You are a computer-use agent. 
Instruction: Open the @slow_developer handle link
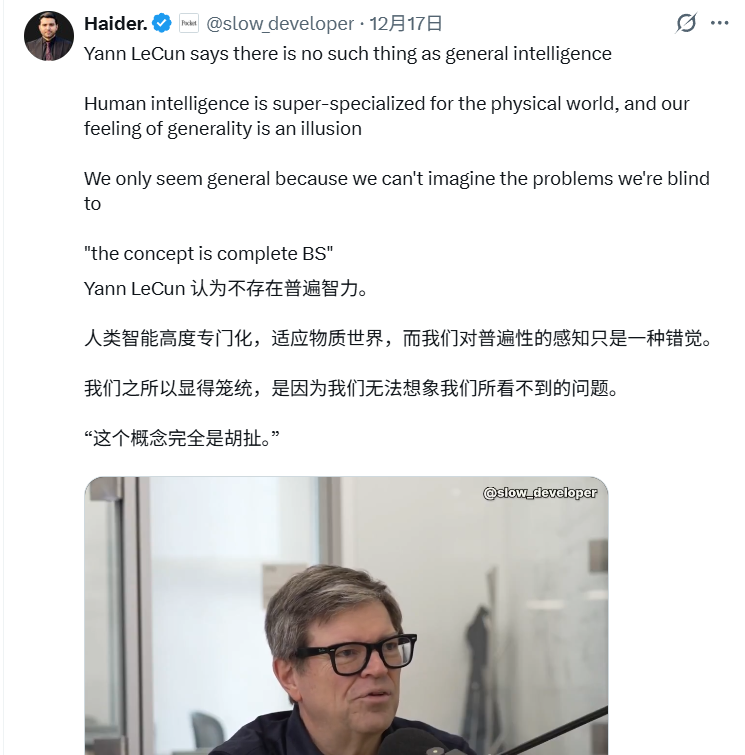[x=280, y=24]
